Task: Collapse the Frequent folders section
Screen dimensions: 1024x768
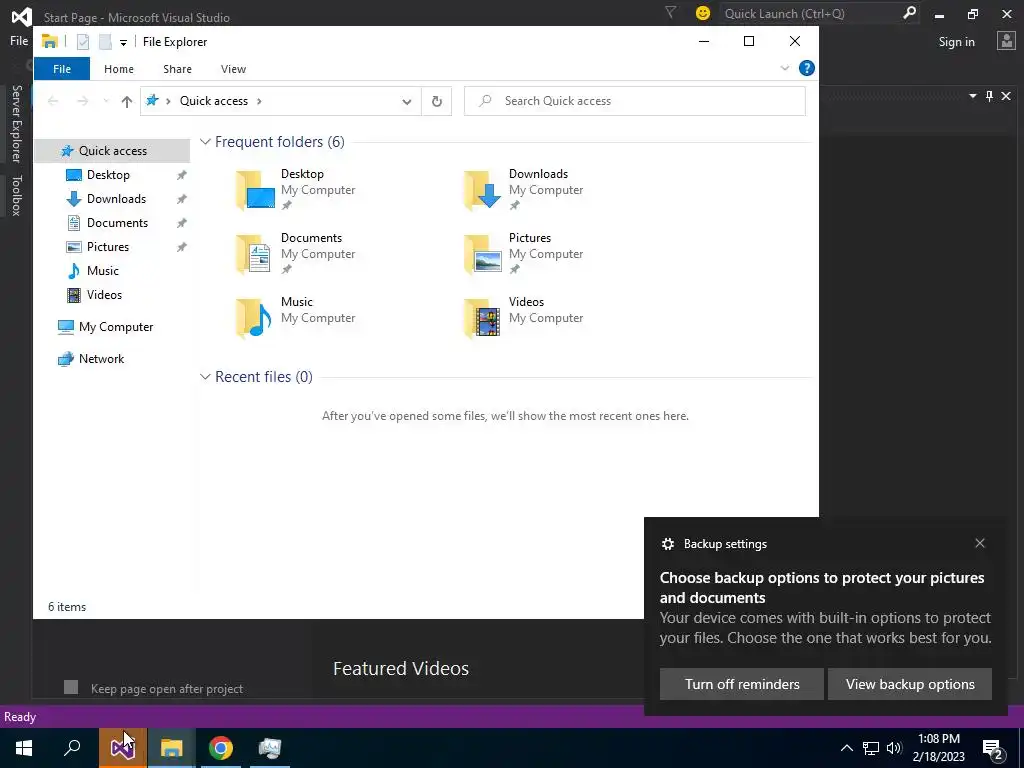Action: pos(205,142)
